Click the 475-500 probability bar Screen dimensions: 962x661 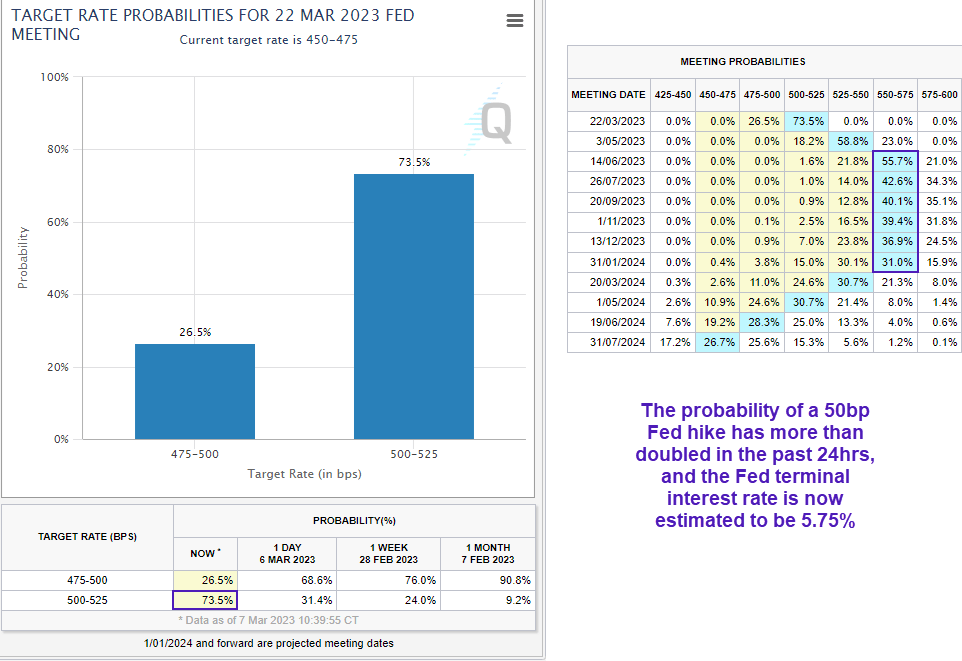(x=195, y=392)
